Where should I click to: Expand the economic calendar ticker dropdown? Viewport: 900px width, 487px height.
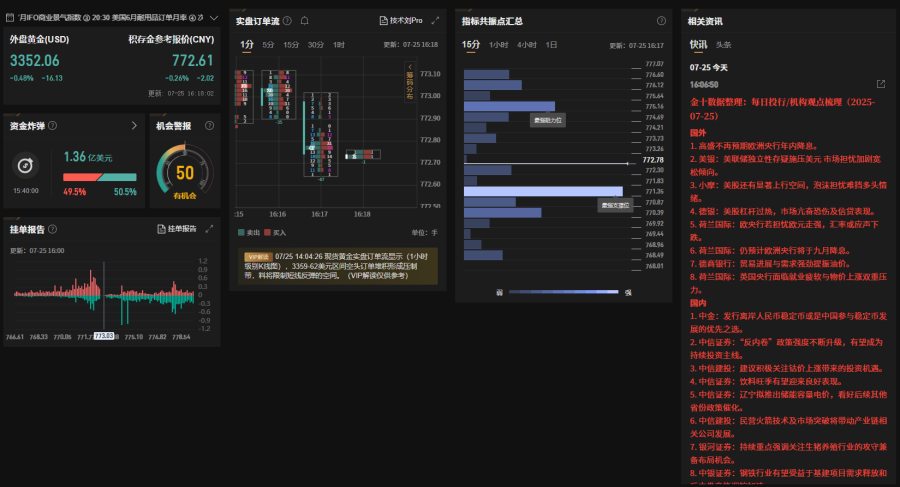[x=214, y=18]
